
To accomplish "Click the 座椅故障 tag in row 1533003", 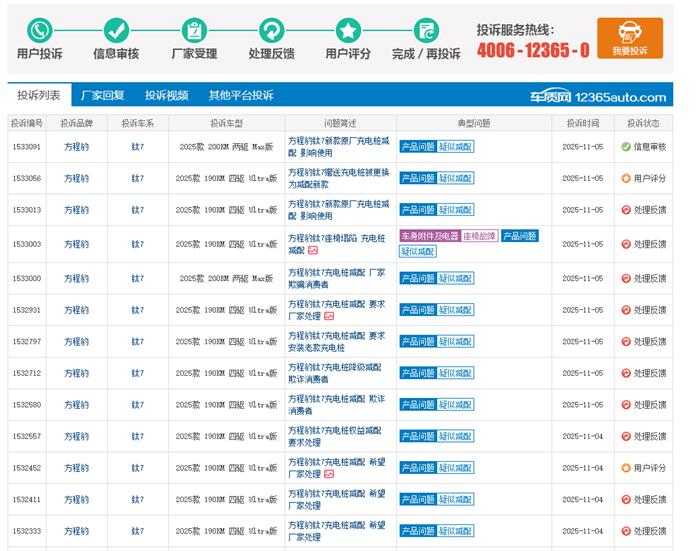I will [x=479, y=236].
